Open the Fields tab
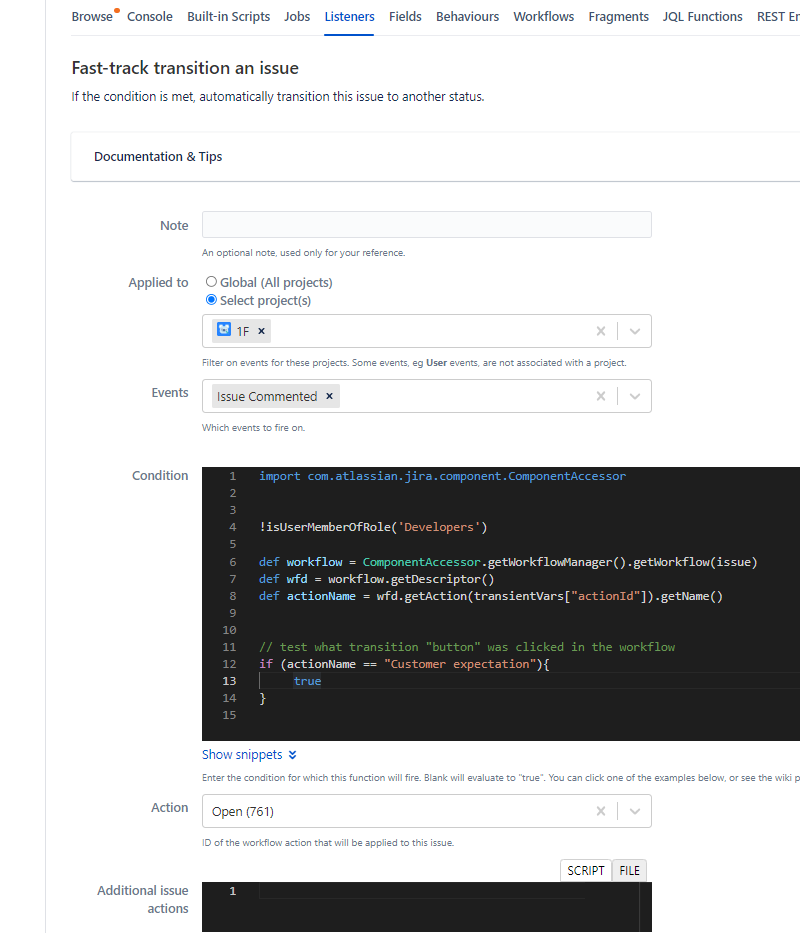This screenshot has height=933, width=800. (405, 17)
